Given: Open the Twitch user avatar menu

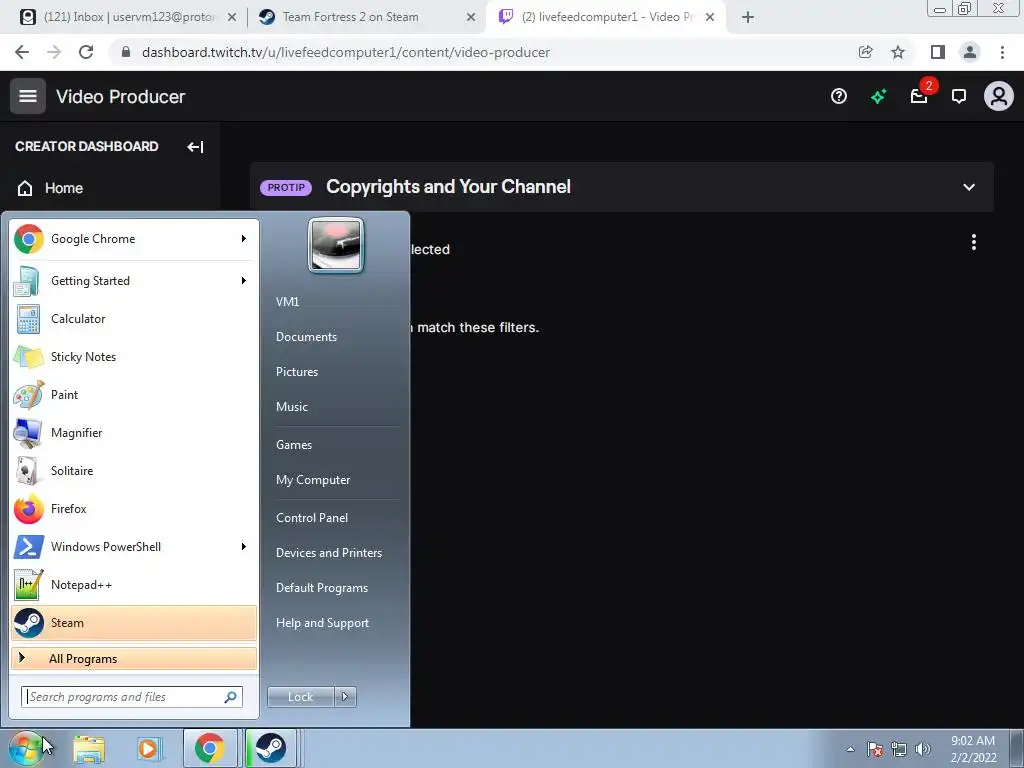Looking at the screenshot, I should 999,97.
